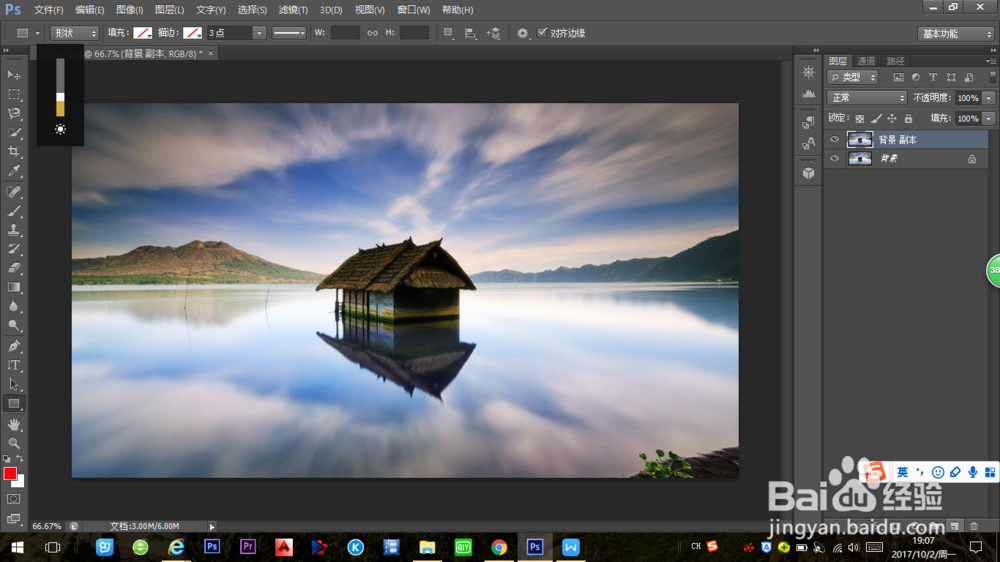Select the Gradient tool
Image resolution: width=1000 pixels, height=562 pixels.
14,287
